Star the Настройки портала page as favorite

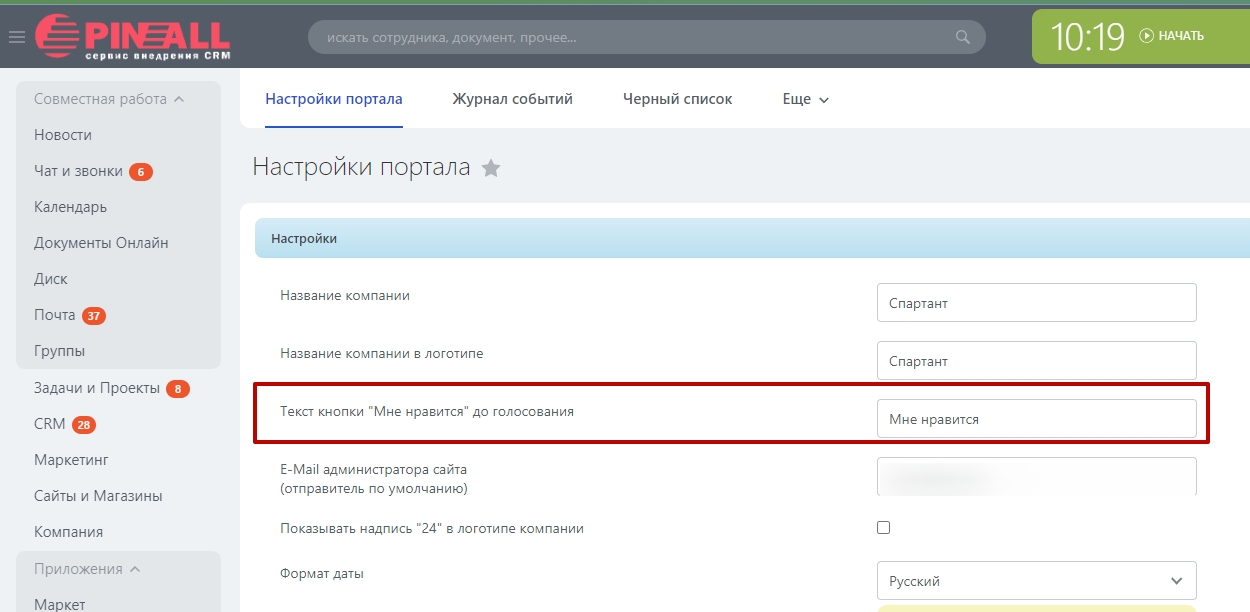click(491, 168)
